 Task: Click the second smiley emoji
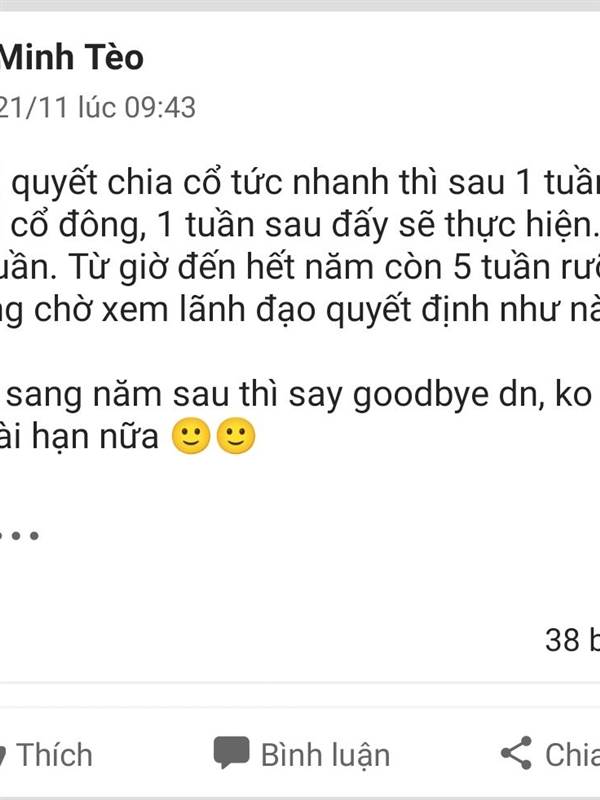236,436
